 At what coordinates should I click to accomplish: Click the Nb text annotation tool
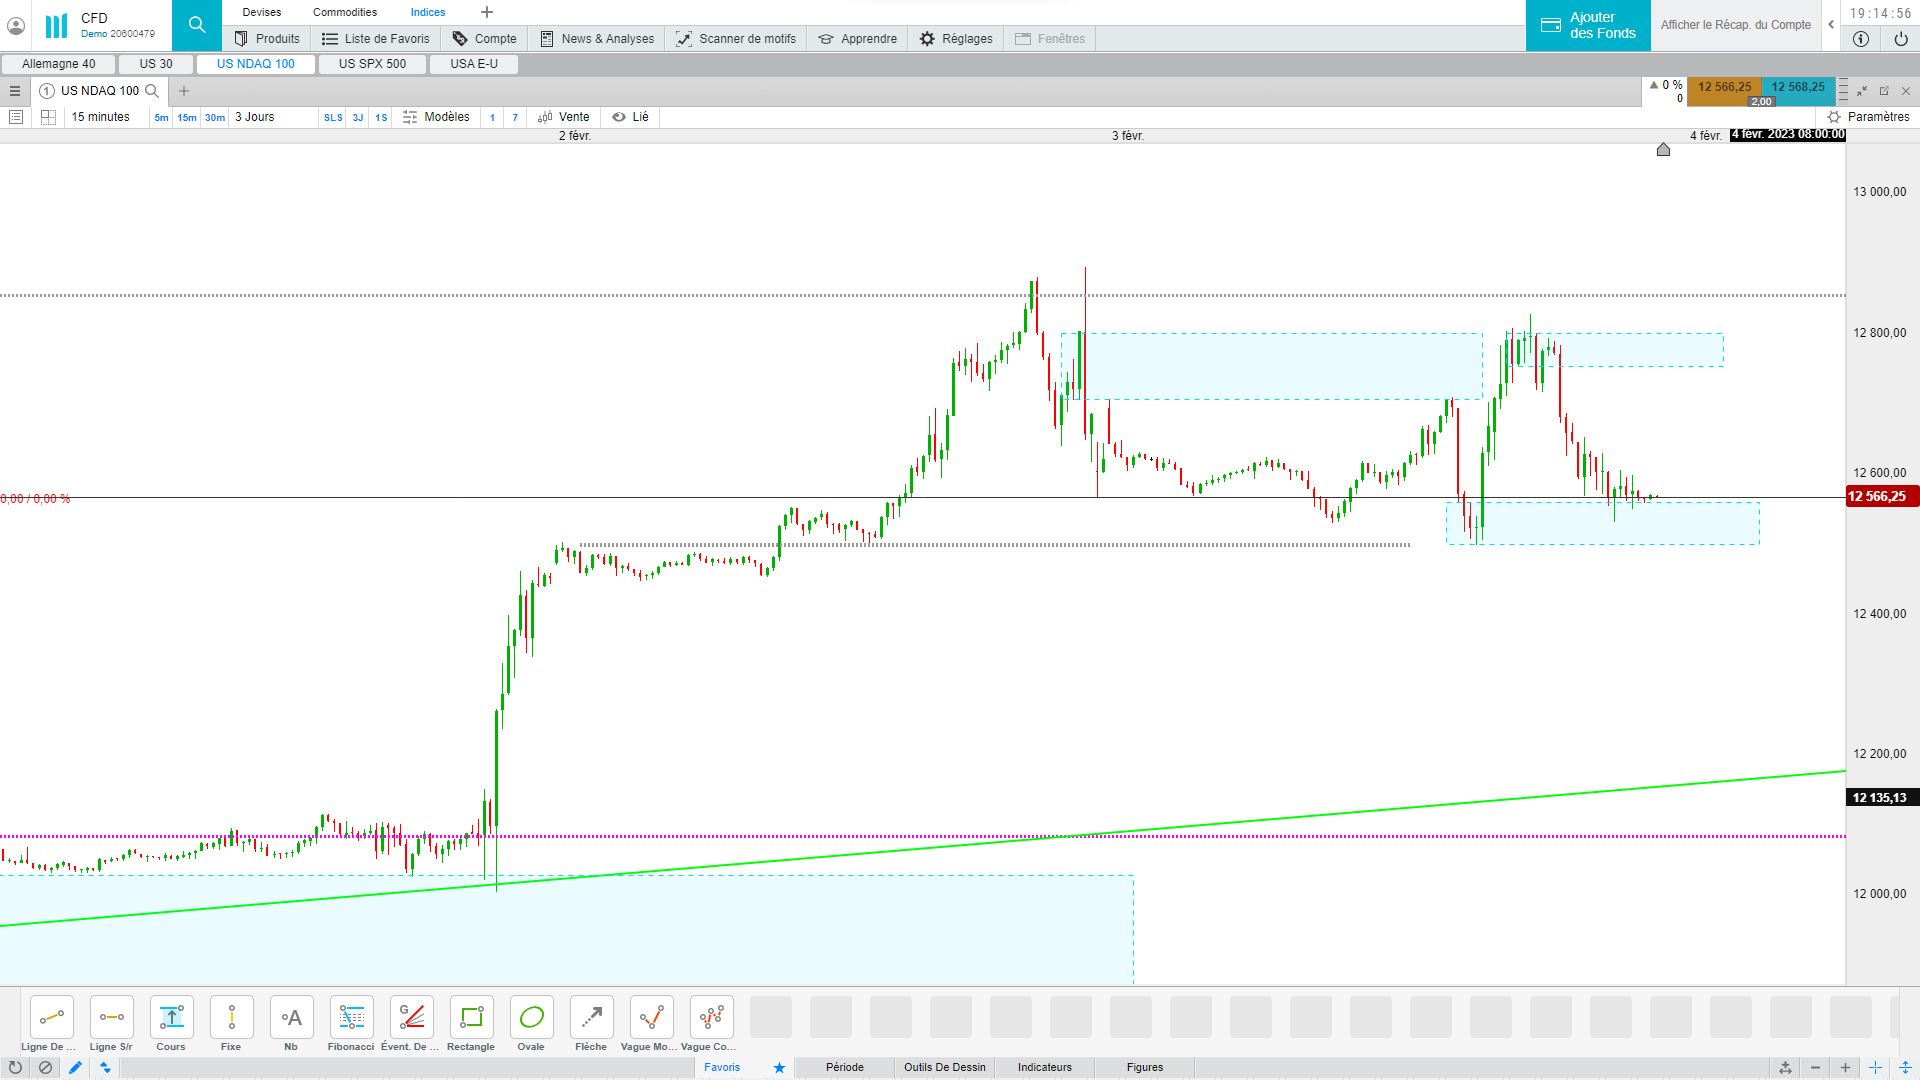291,1018
